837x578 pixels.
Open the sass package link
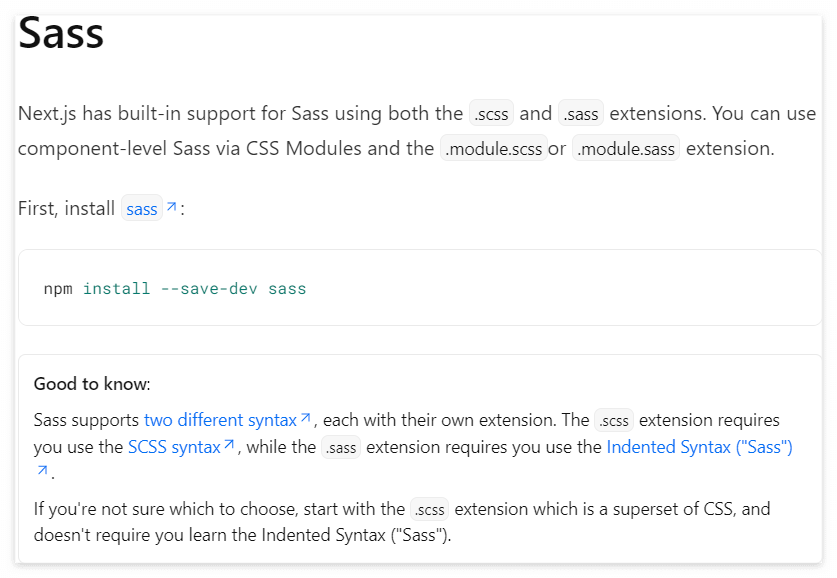pos(141,209)
